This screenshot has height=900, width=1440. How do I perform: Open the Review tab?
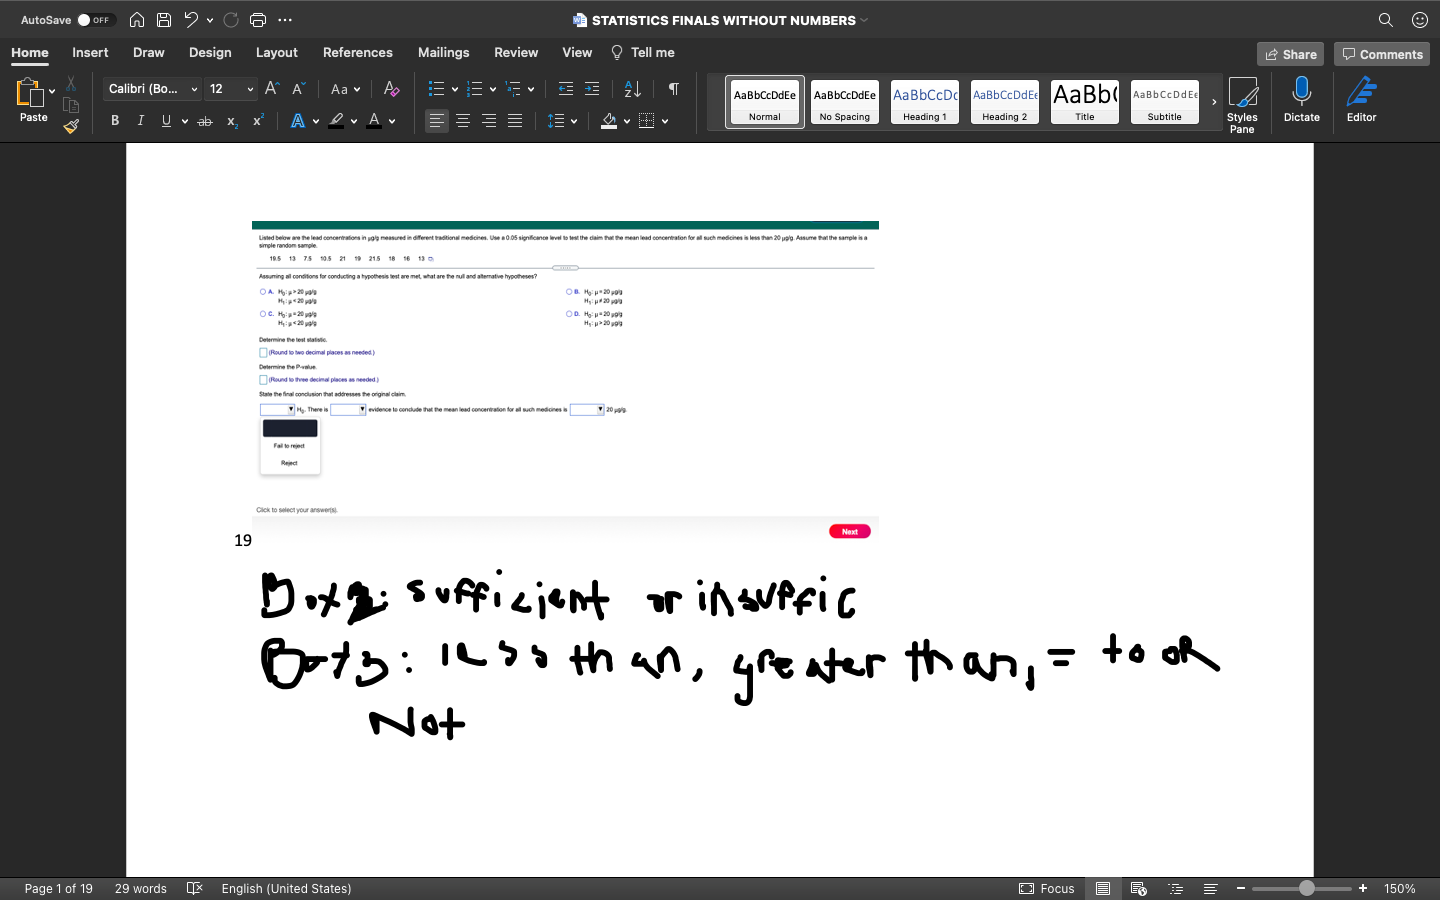pyautogui.click(x=516, y=52)
